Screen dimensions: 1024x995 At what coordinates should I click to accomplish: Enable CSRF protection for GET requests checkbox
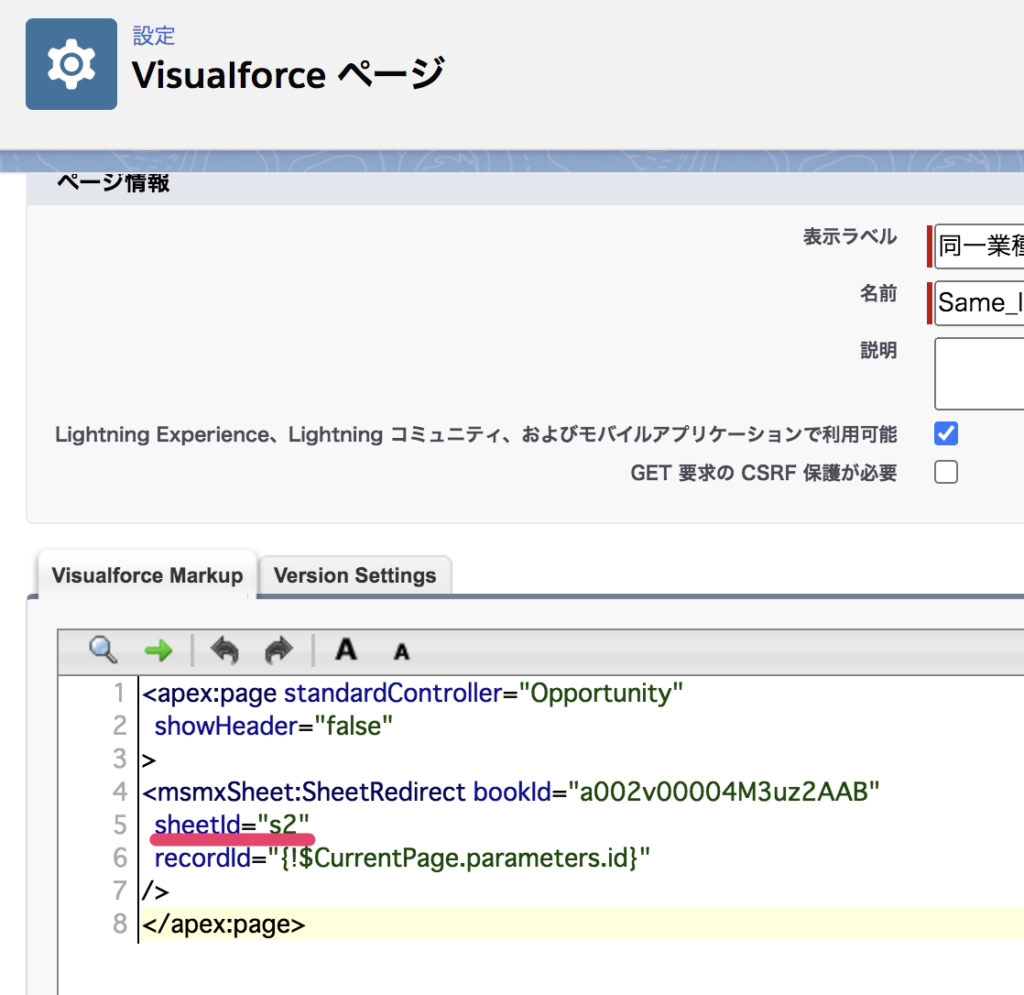tap(946, 472)
